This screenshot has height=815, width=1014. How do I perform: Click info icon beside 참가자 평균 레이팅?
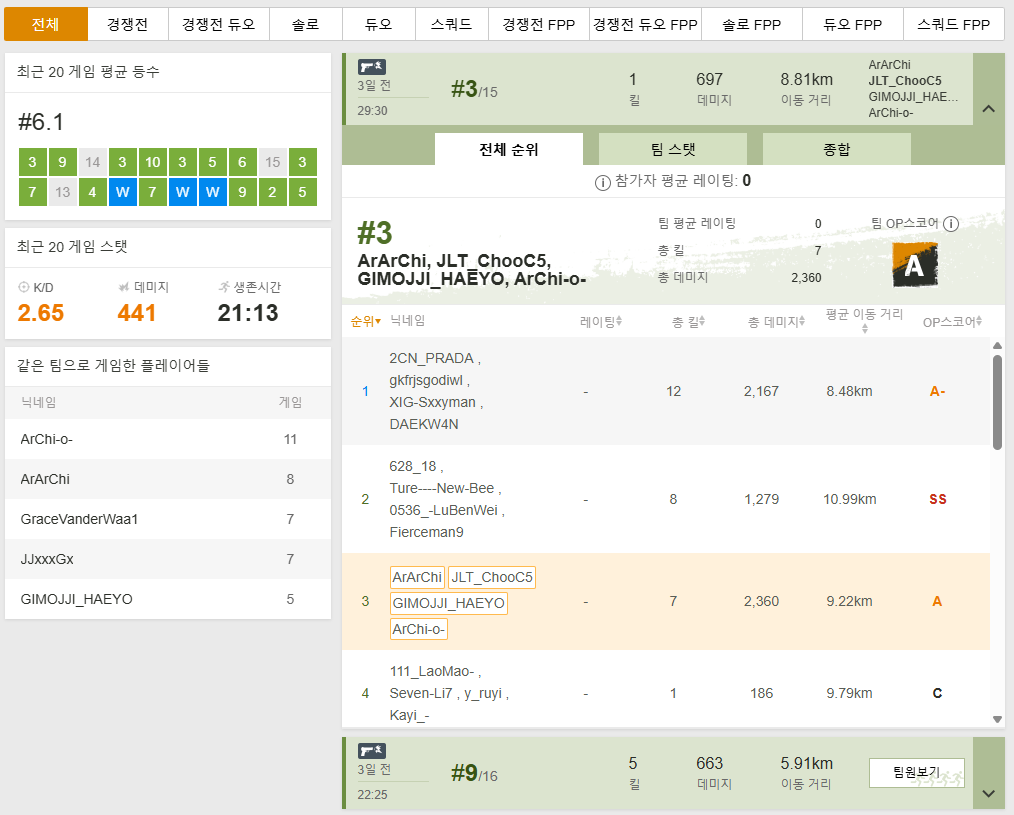coord(603,182)
